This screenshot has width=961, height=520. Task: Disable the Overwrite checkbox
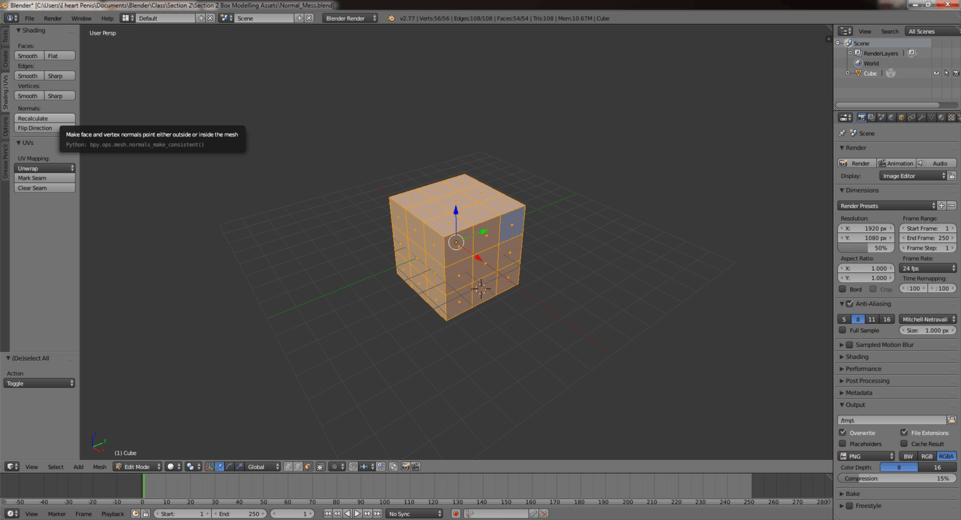[x=843, y=433]
